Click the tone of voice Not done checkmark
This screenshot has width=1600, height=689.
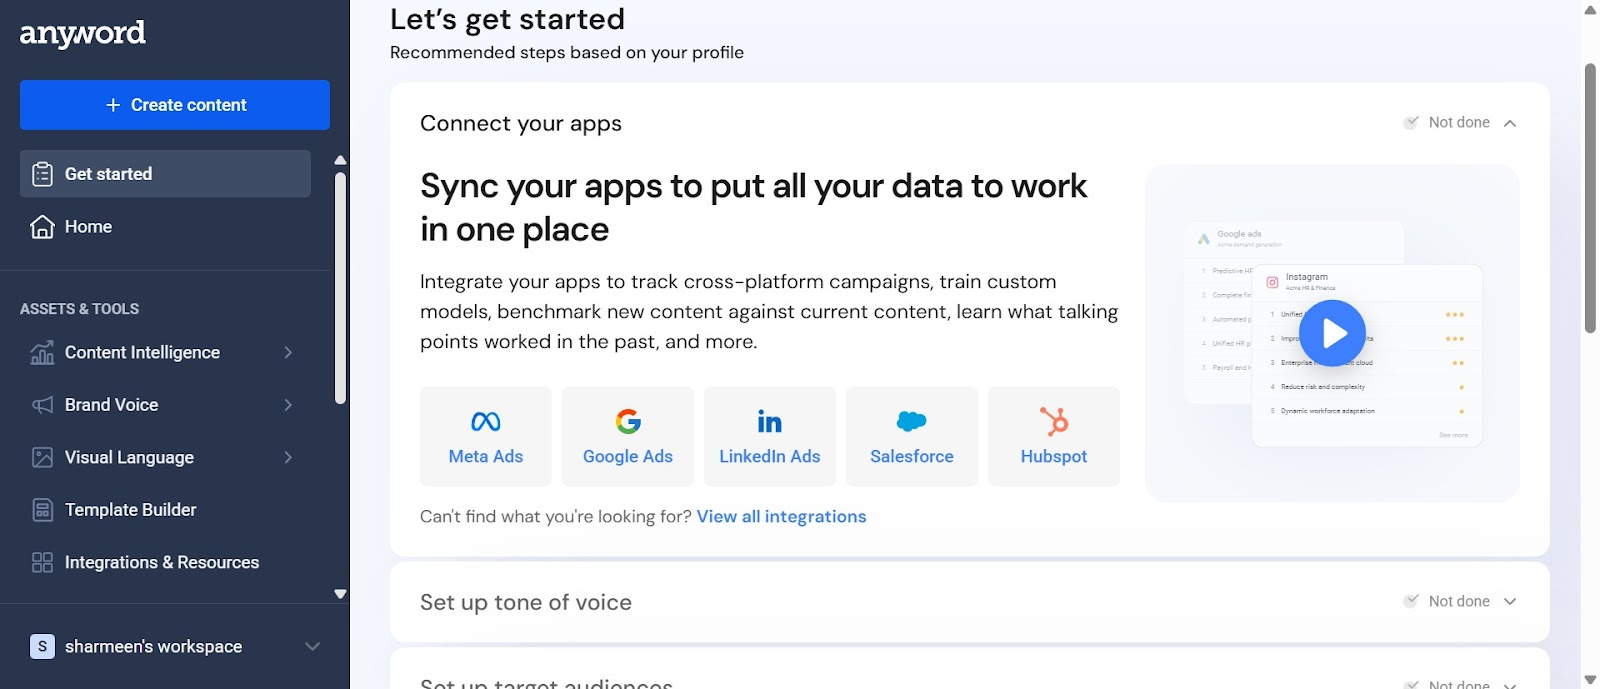click(x=1411, y=601)
